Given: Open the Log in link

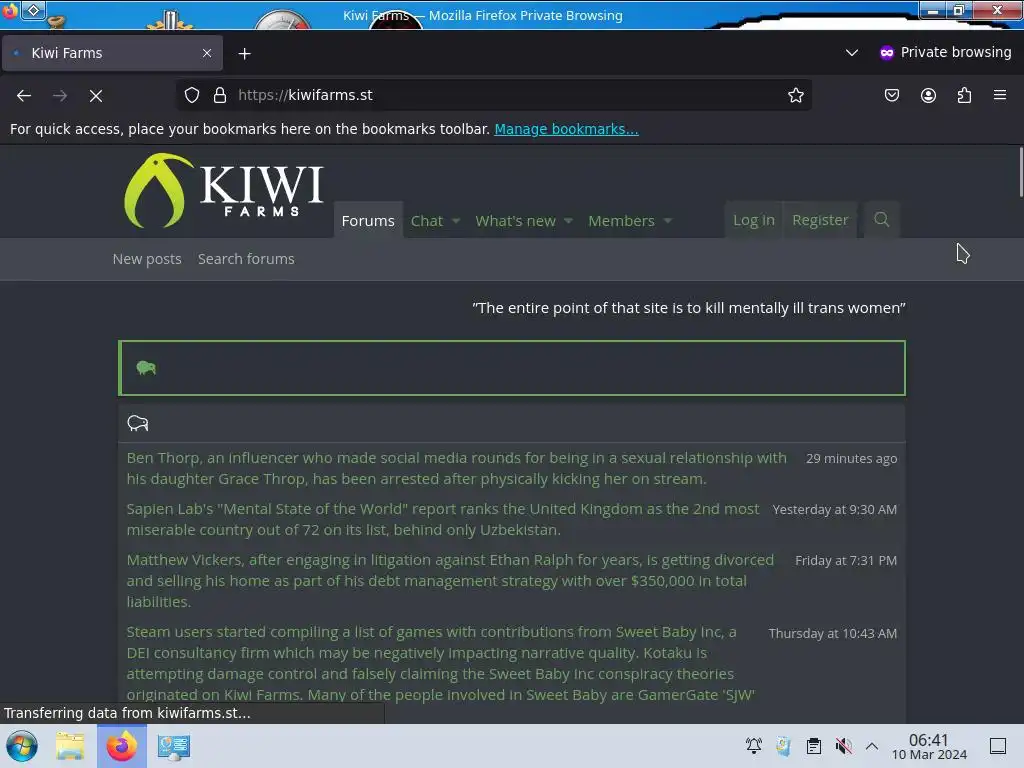Looking at the screenshot, I should click(x=754, y=220).
